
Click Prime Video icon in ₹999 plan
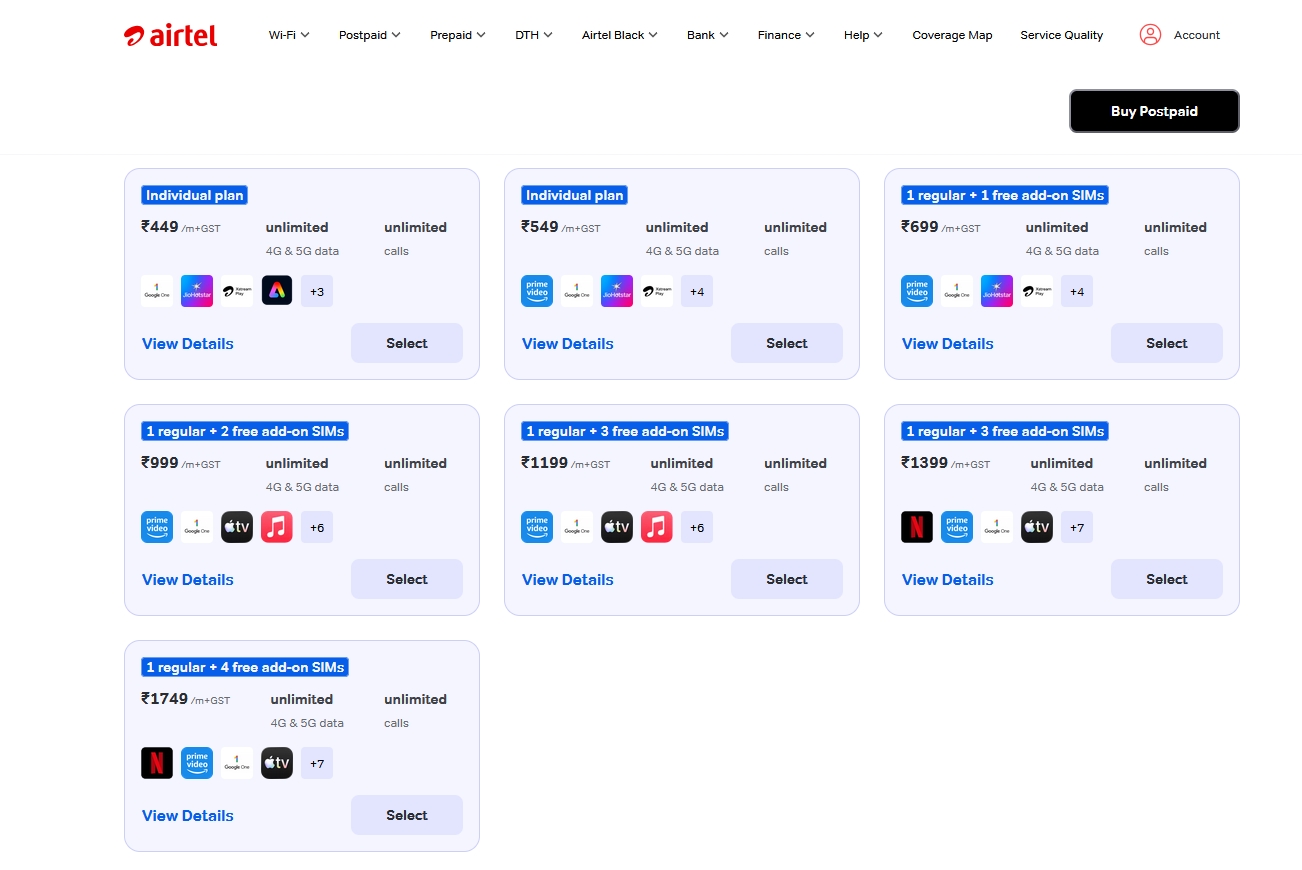pyautogui.click(x=157, y=527)
